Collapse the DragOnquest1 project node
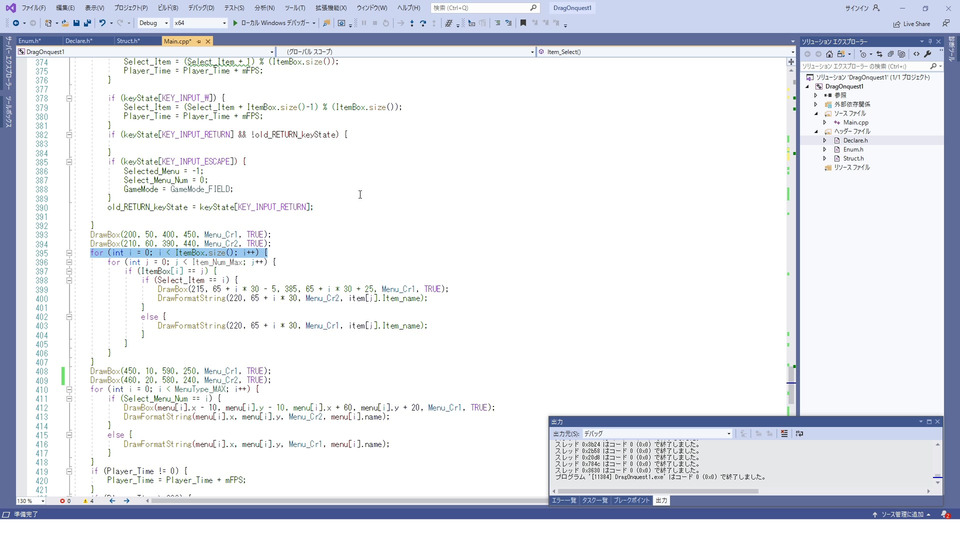The width and height of the screenshot is (960, 540). [808, 86]
